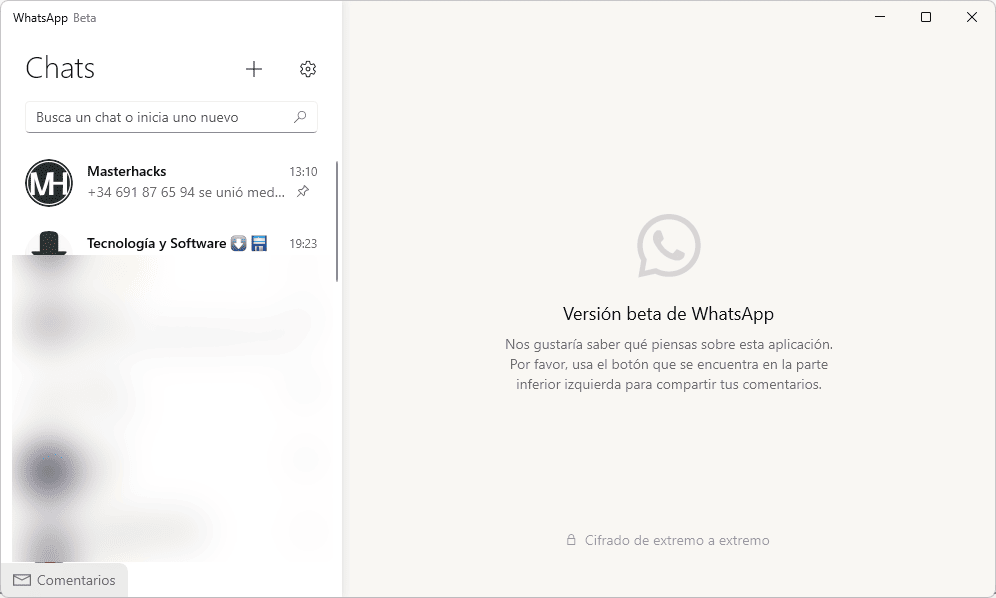
Task: Minimize the WhatsApp window
Action: pyautogui.click(x=880, y=17)
